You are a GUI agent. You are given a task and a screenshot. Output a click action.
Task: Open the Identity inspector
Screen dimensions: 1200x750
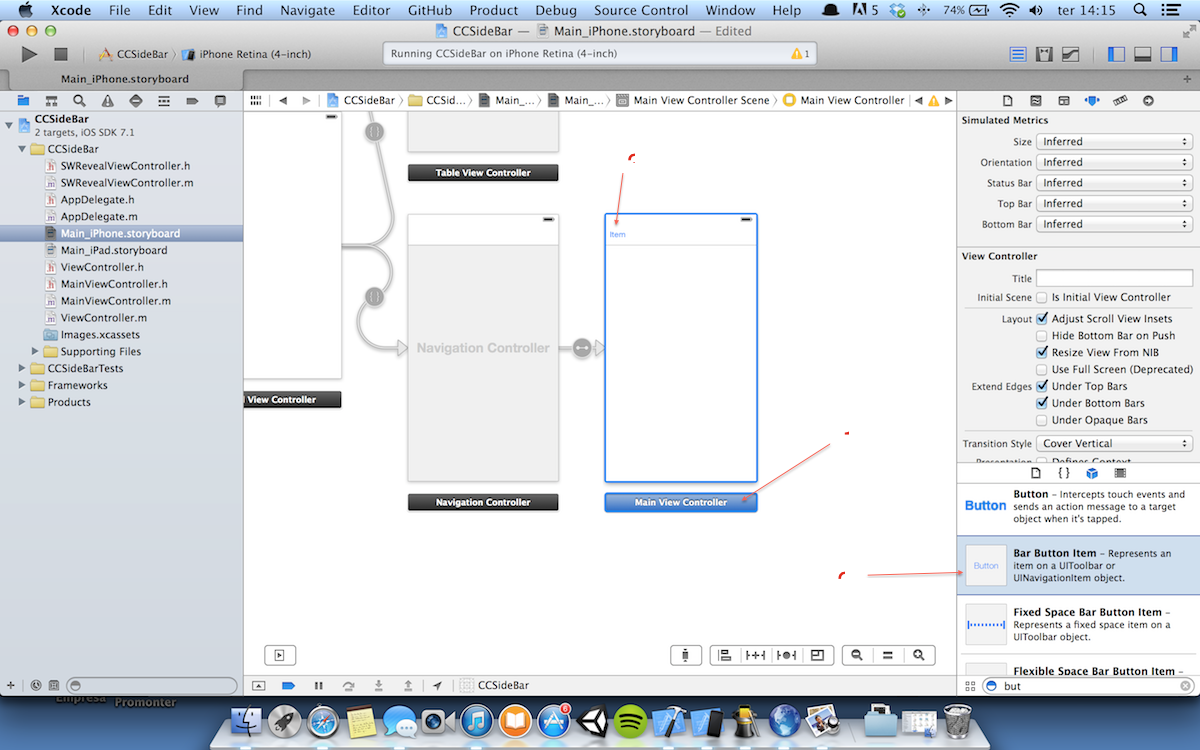tap(1064, 100)
